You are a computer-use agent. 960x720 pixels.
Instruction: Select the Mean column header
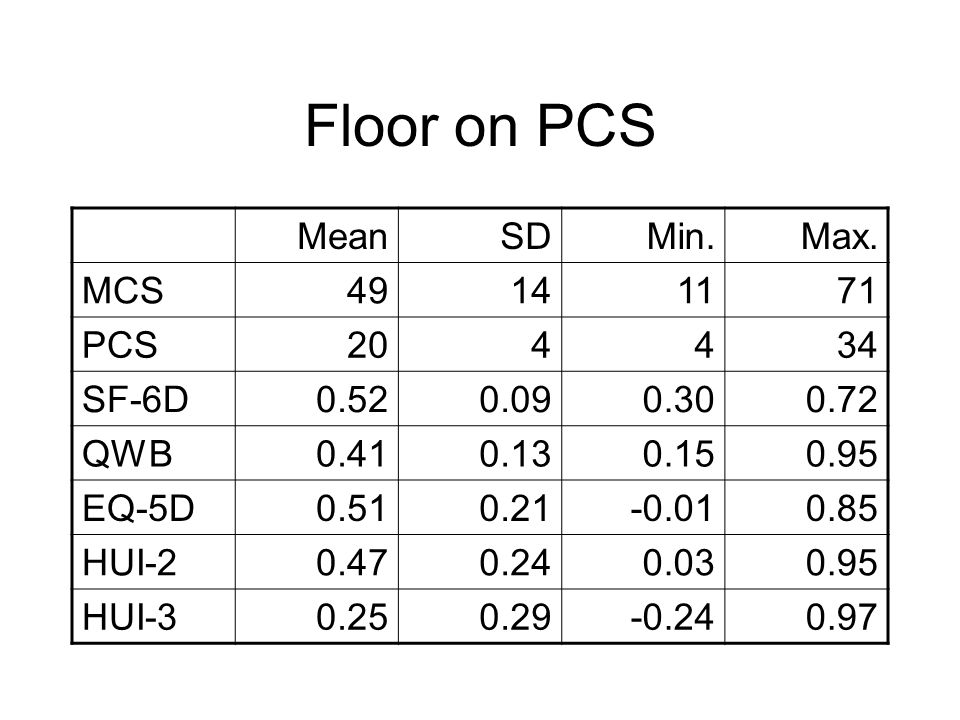(342, 237)
